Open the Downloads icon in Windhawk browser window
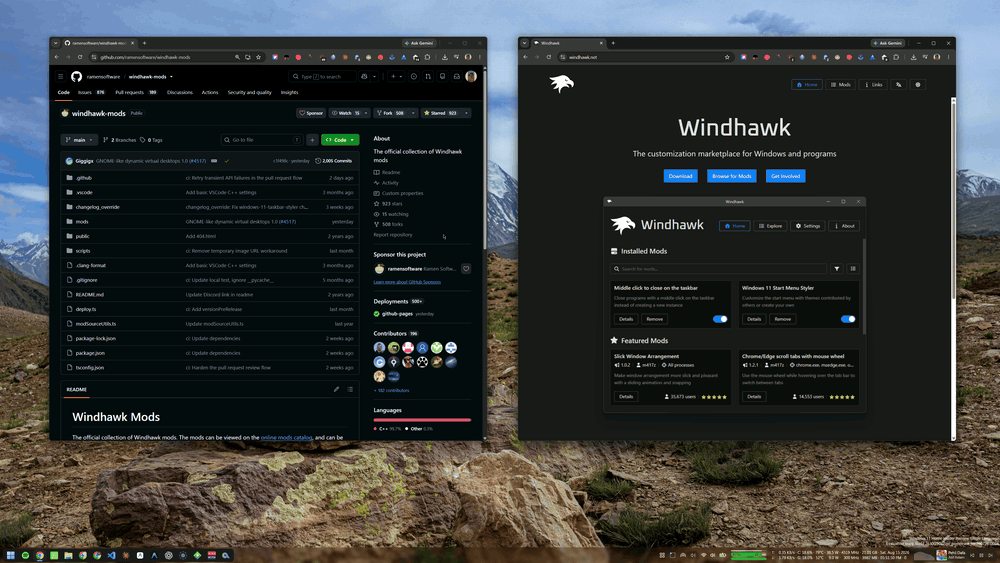1000x563 pixels. tap(913, 57)
